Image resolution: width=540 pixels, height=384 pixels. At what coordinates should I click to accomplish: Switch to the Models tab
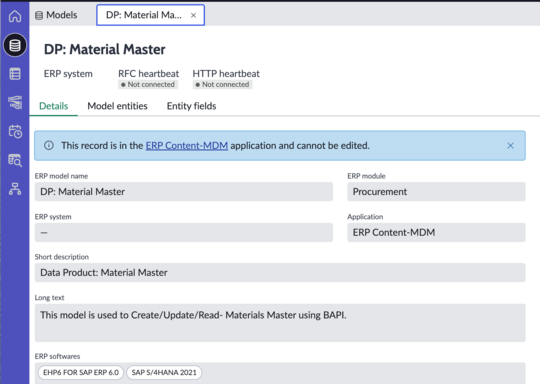(56, 15)
